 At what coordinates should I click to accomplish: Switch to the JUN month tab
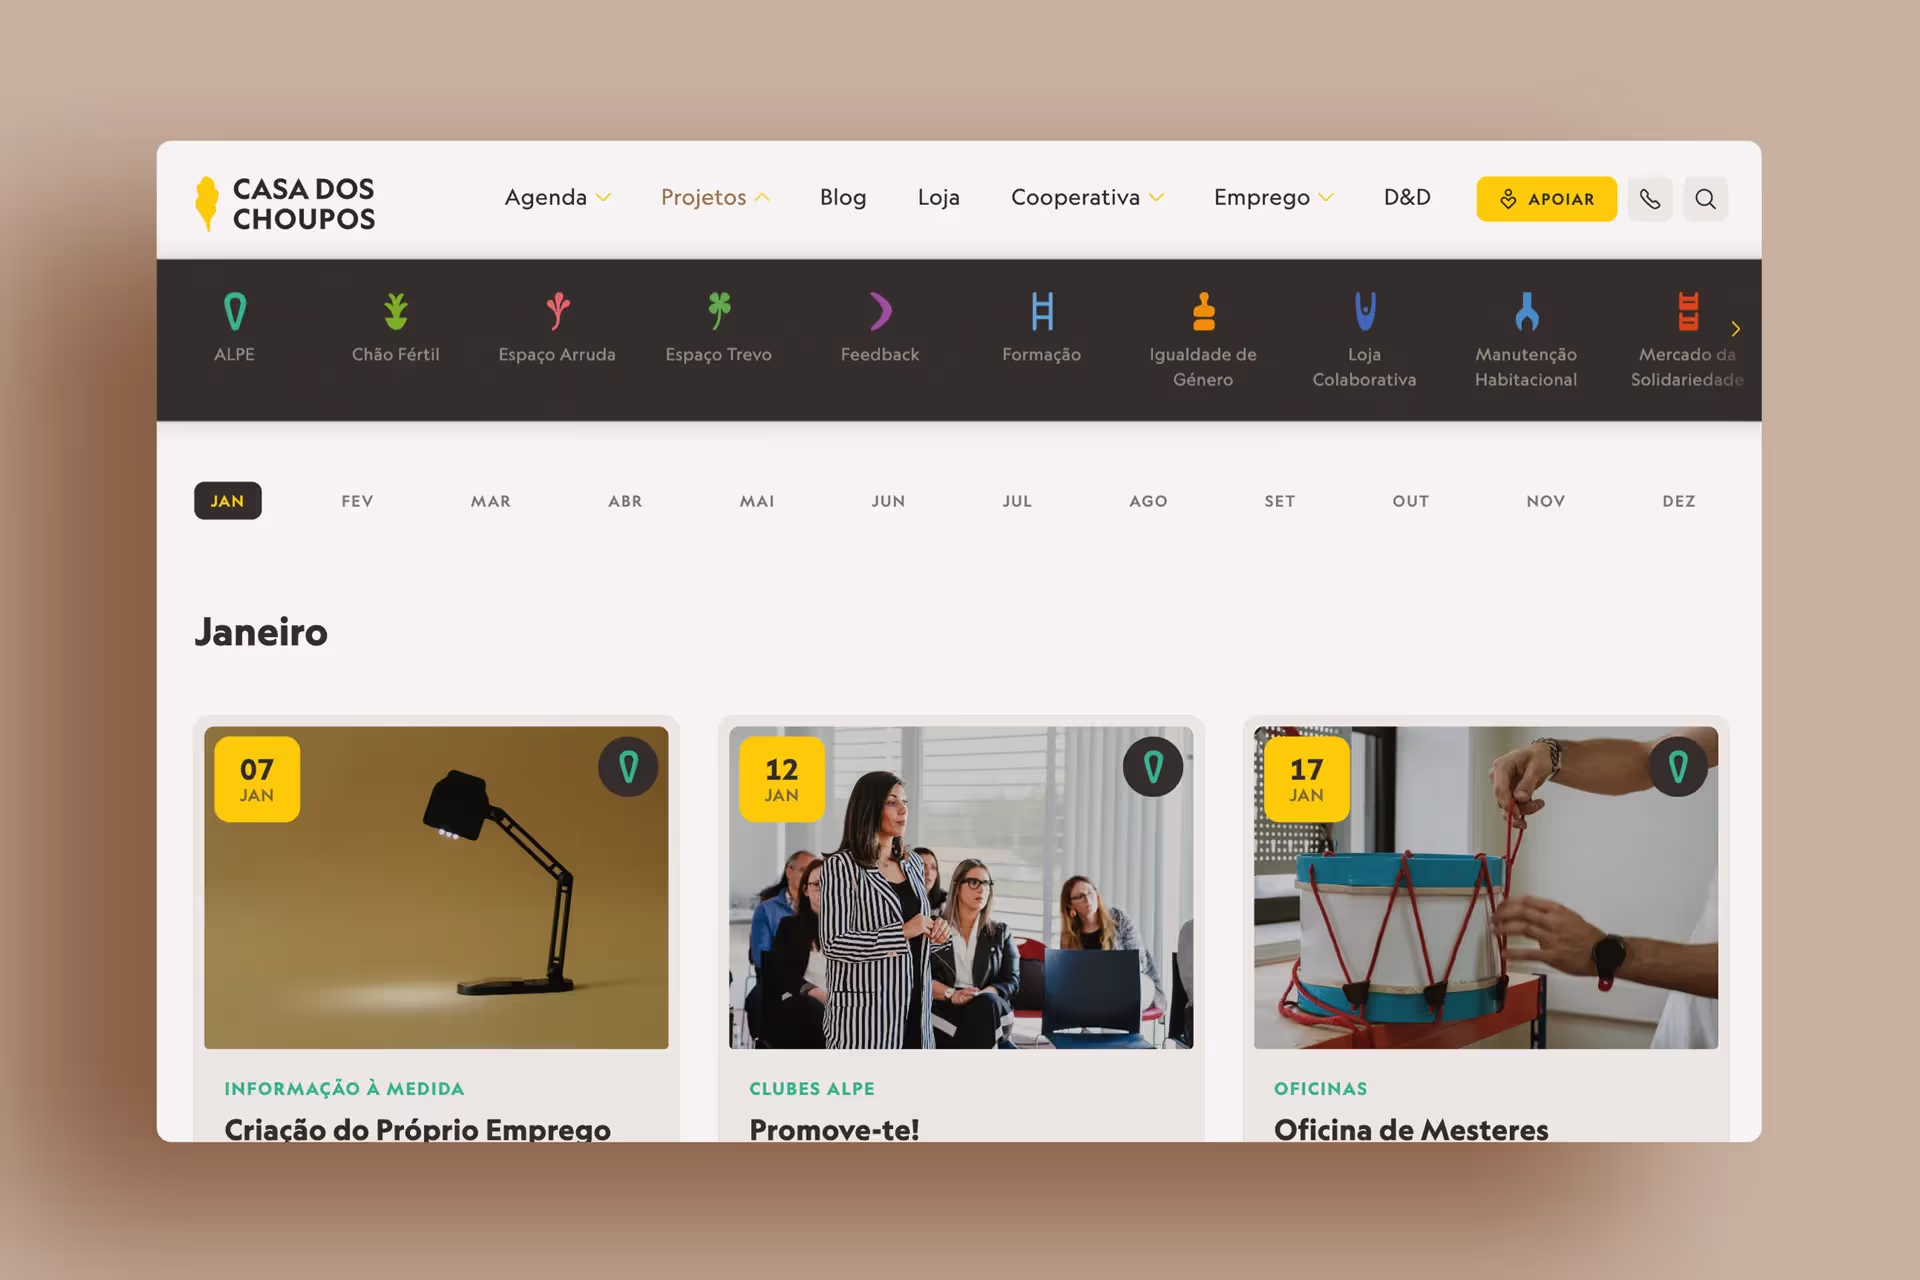click(888, 501)
